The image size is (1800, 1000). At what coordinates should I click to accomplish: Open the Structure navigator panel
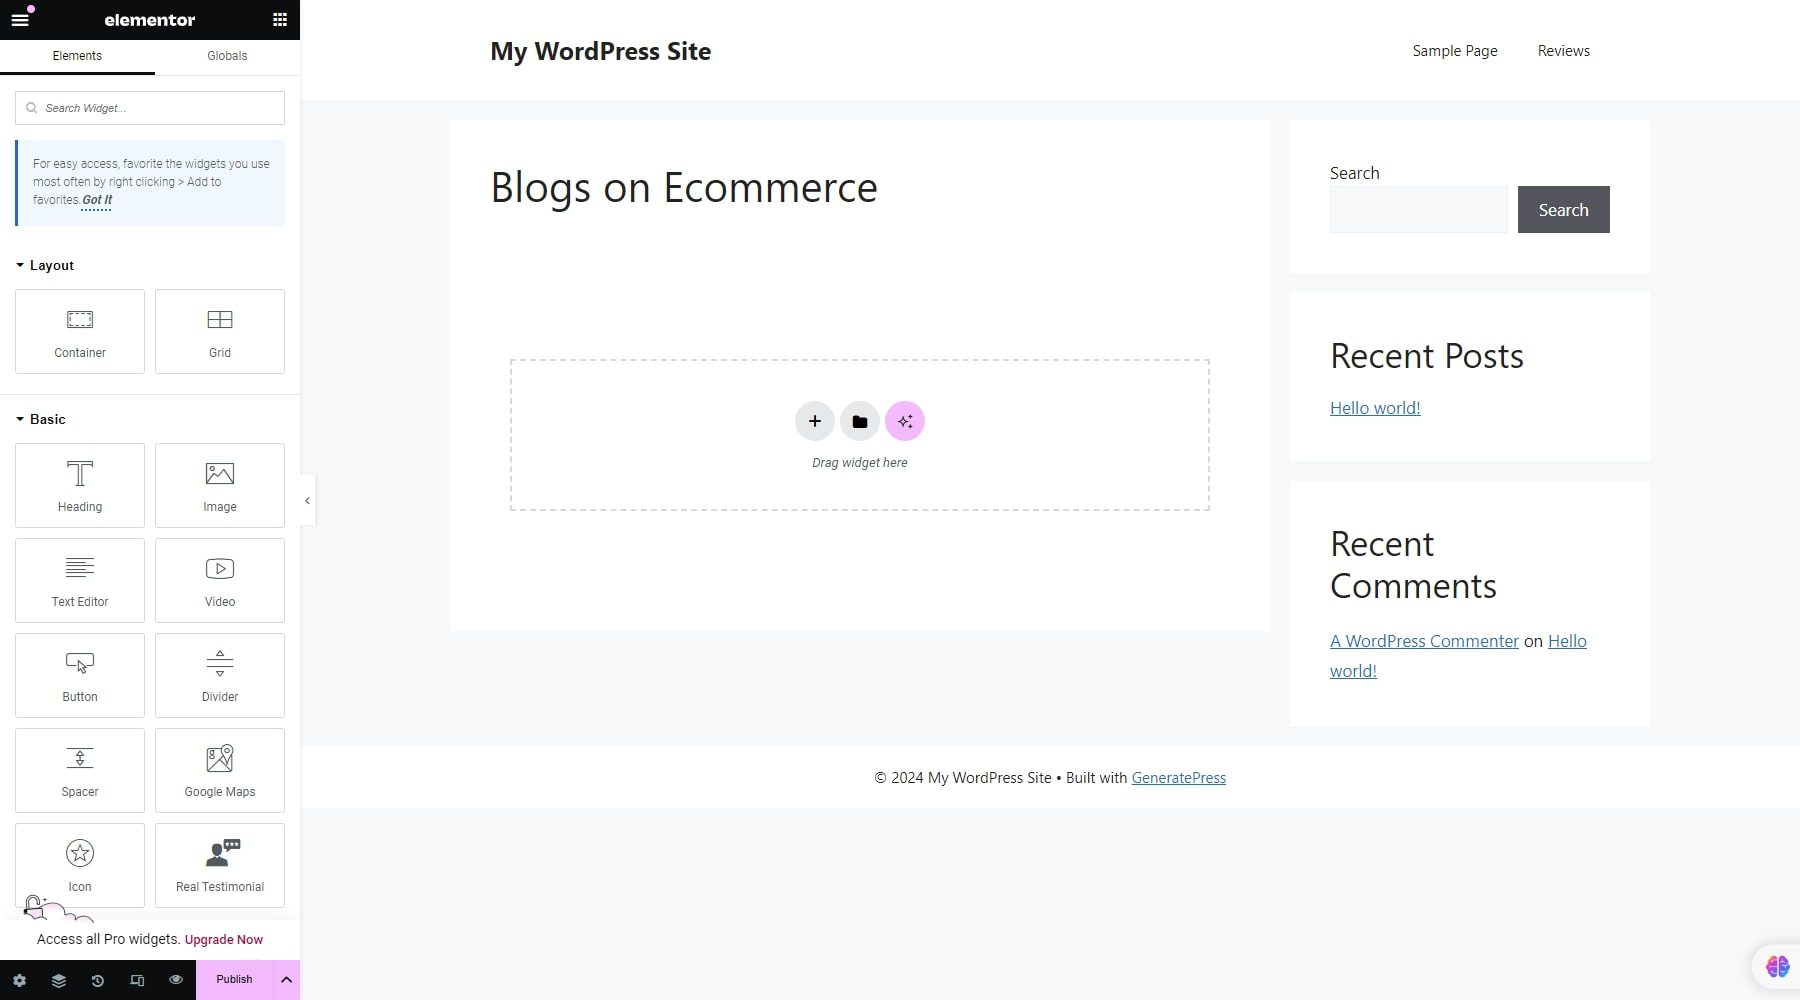pyautogui.click(x=58, y=980)
